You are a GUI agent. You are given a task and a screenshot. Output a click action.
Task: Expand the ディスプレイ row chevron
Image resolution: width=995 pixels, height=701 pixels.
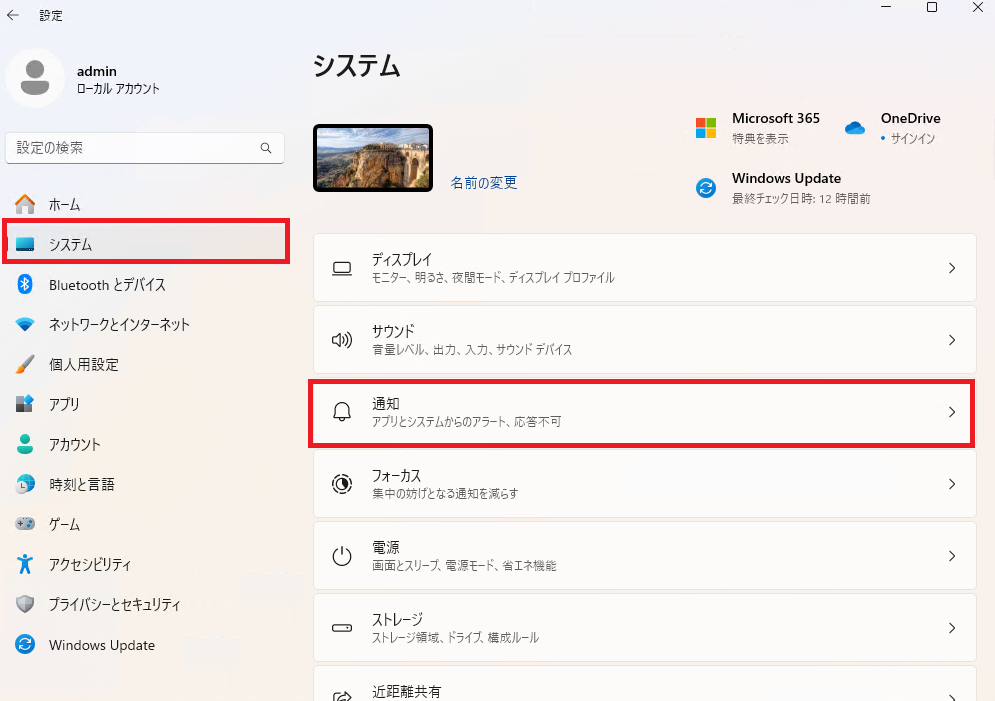point(952,268)
